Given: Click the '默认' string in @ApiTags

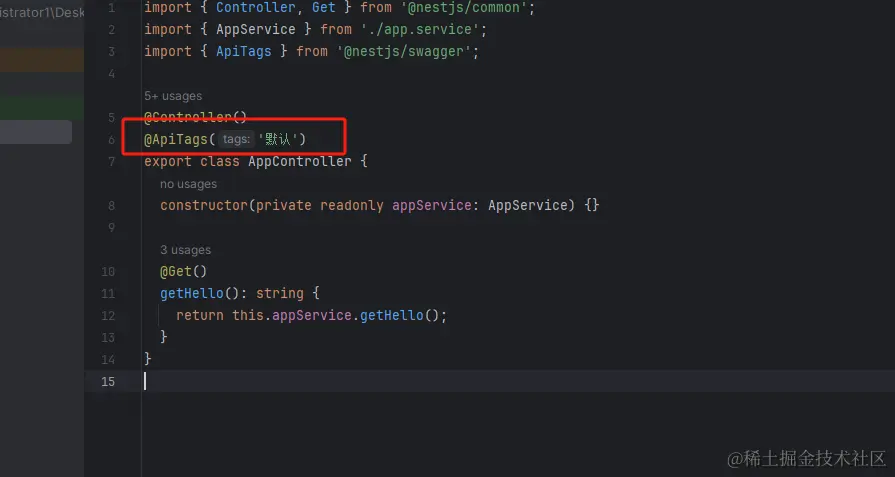Looking at the screenshot, I should tap(278, 139).
